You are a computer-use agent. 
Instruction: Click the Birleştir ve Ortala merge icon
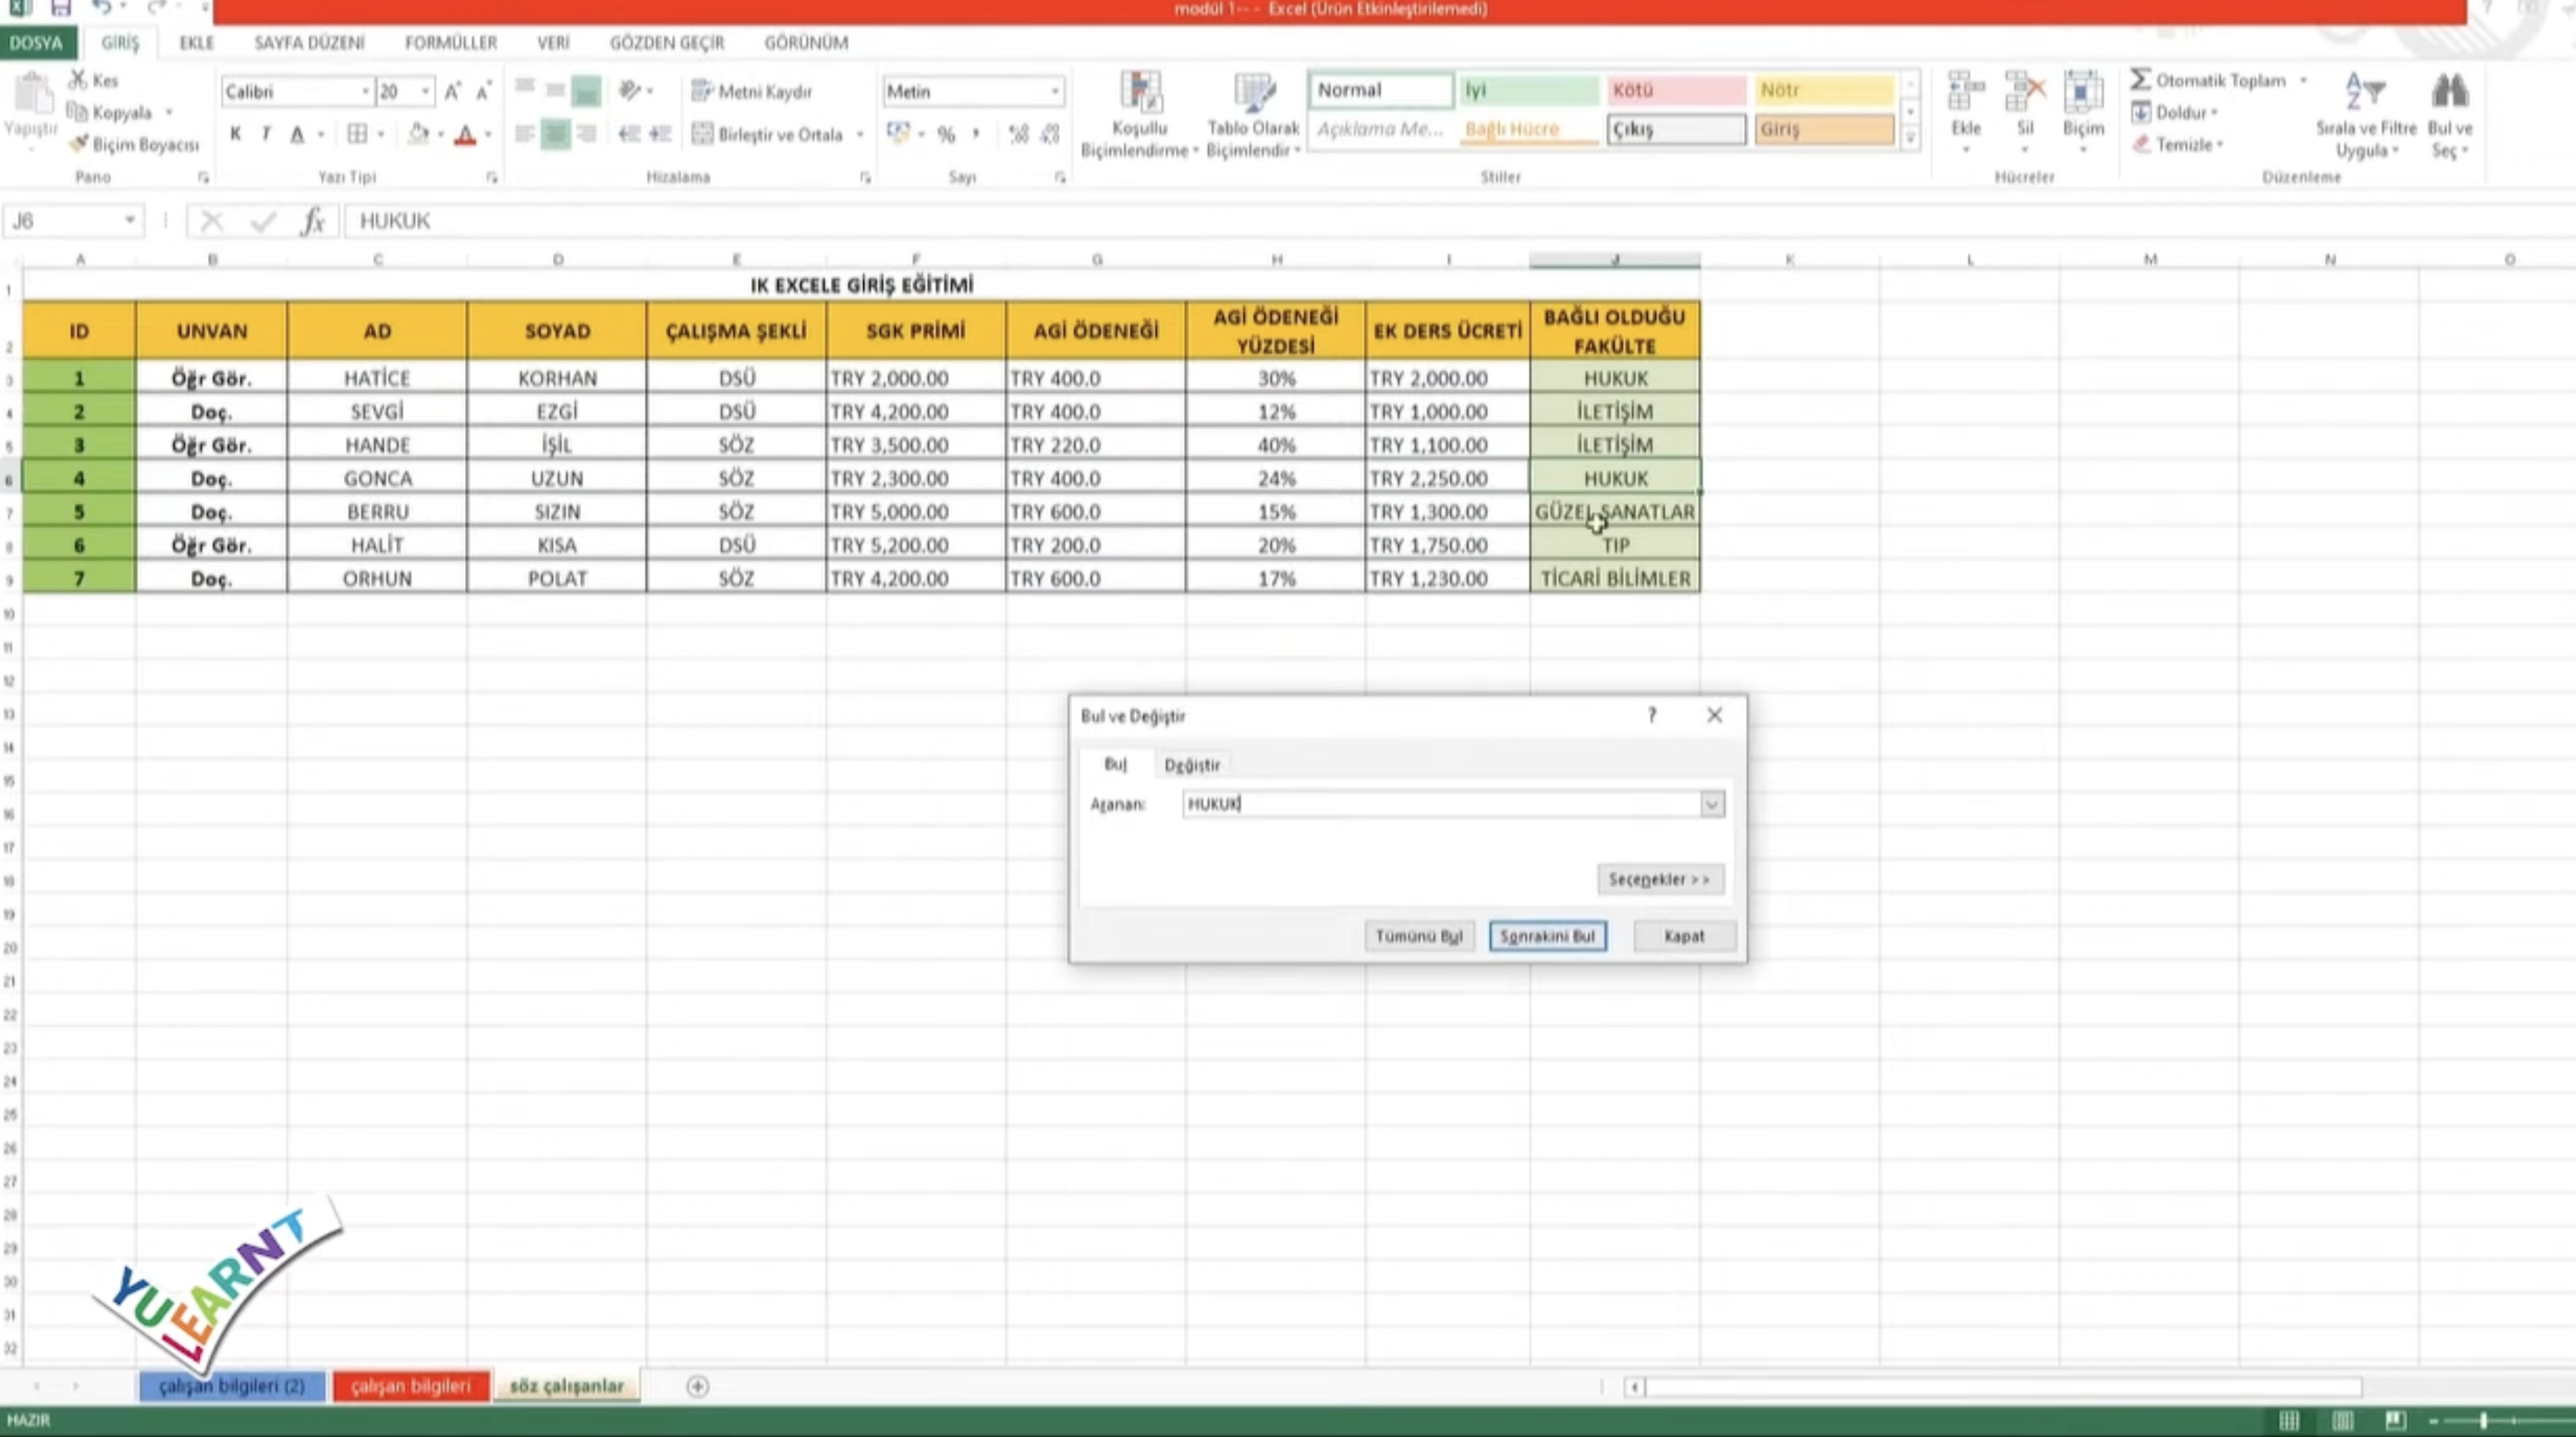[x=703, y=134]
